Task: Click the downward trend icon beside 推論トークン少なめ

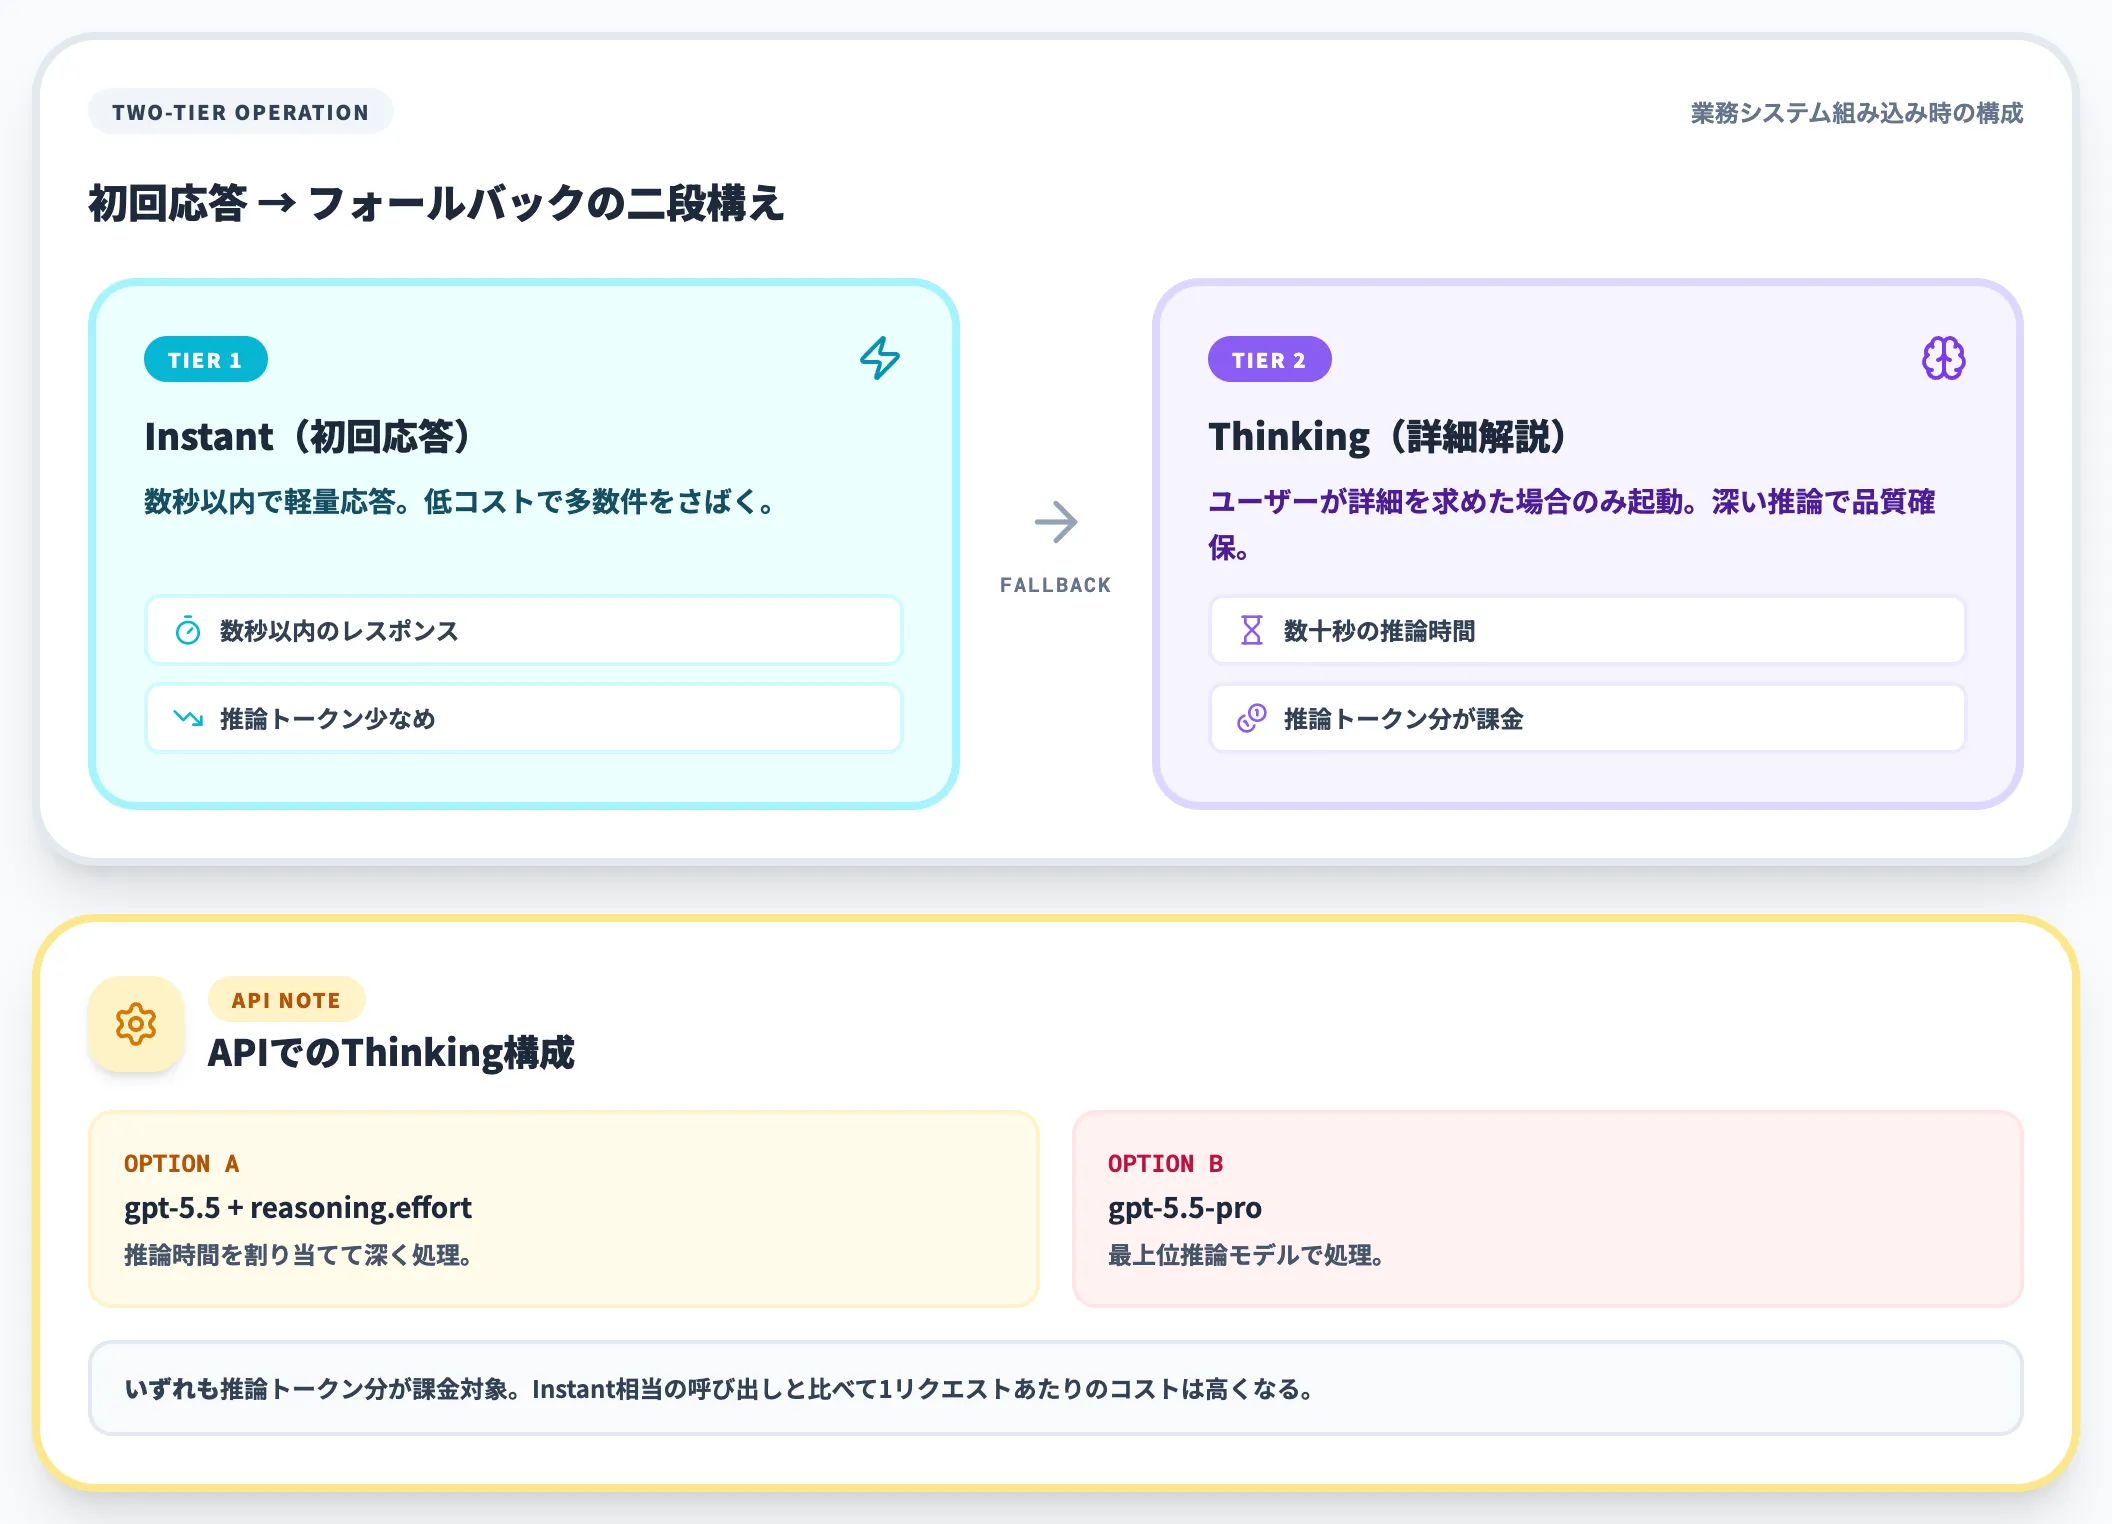Action: pyautogui.click(x=188, y=718)
